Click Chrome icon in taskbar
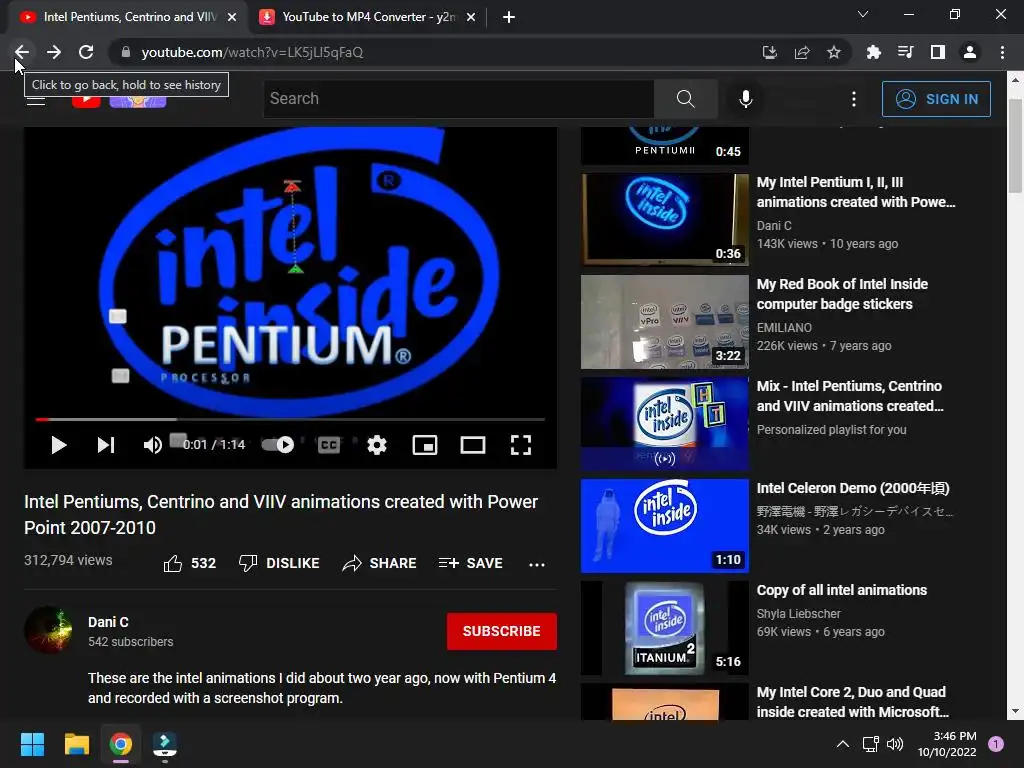Image resolution: width=1024 pixels, height=768 pixels. coord(121,744)
